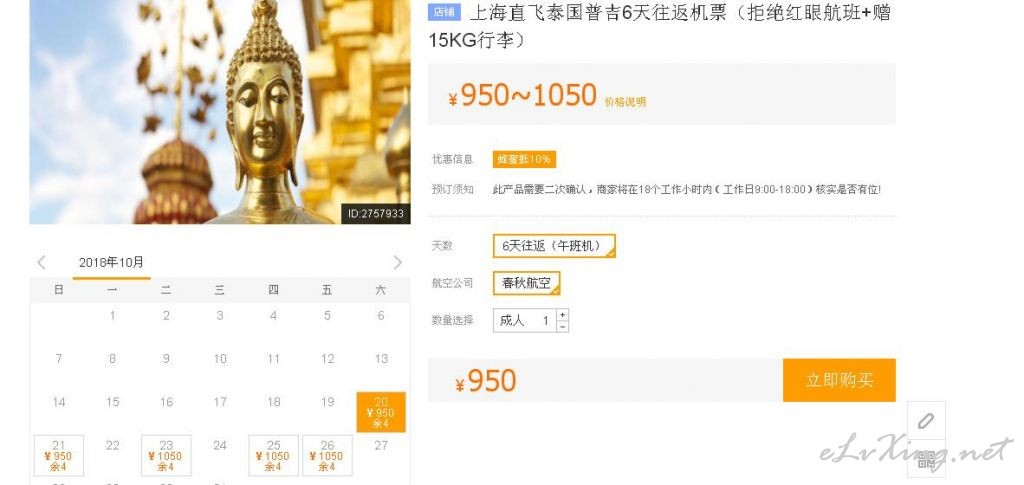Select October 21 priced ¥950

(x=59, y=456)
